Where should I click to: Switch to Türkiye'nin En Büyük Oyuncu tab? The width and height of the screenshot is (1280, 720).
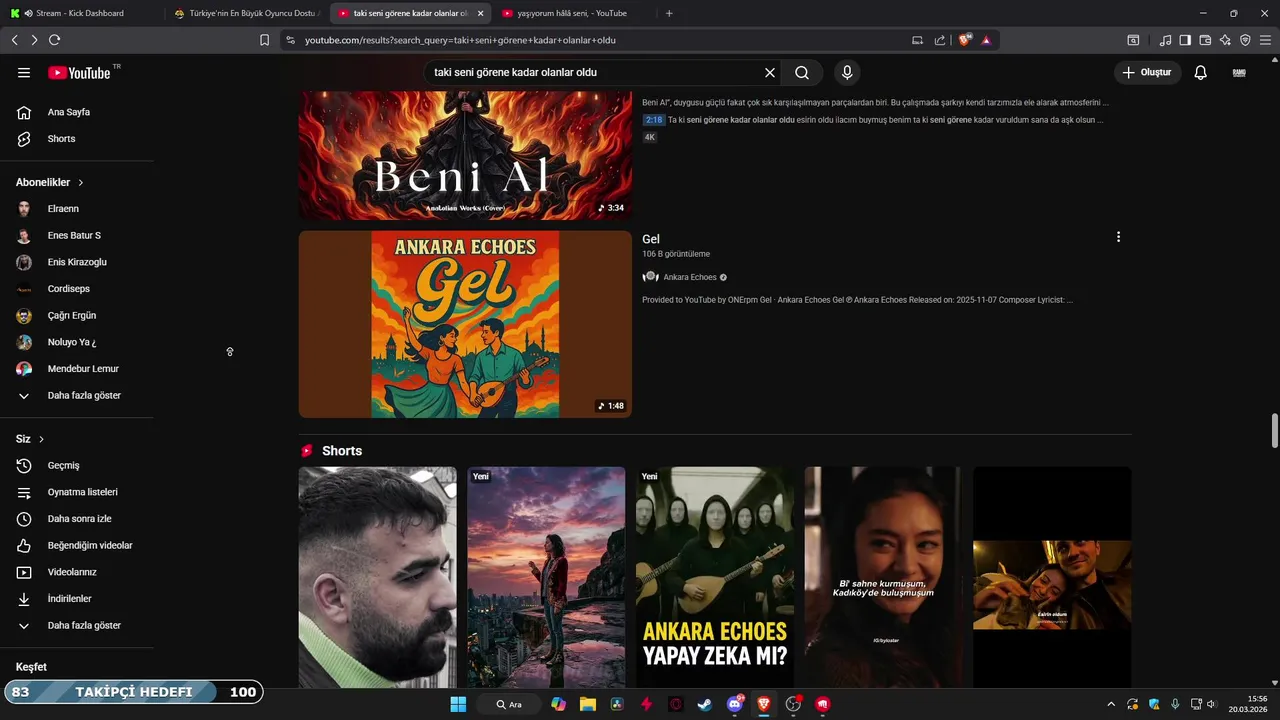click(x=245, y=13)
